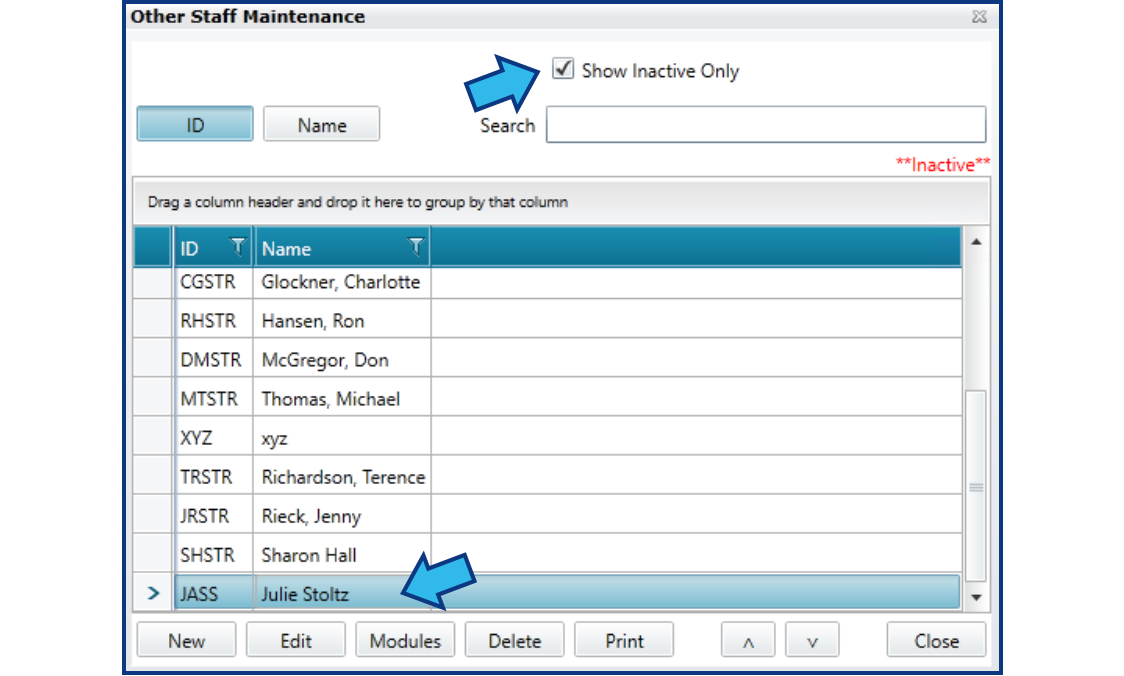Click the group-by column drop panel

click(561, 202)
